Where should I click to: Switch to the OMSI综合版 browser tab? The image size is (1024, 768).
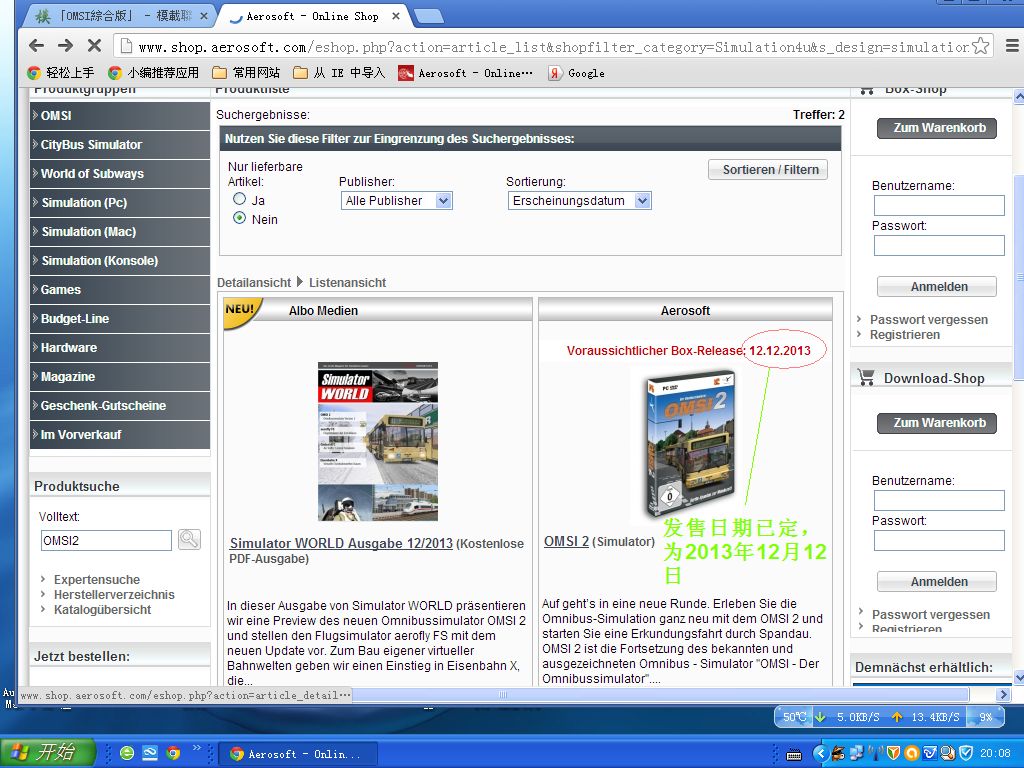[120, 17]
